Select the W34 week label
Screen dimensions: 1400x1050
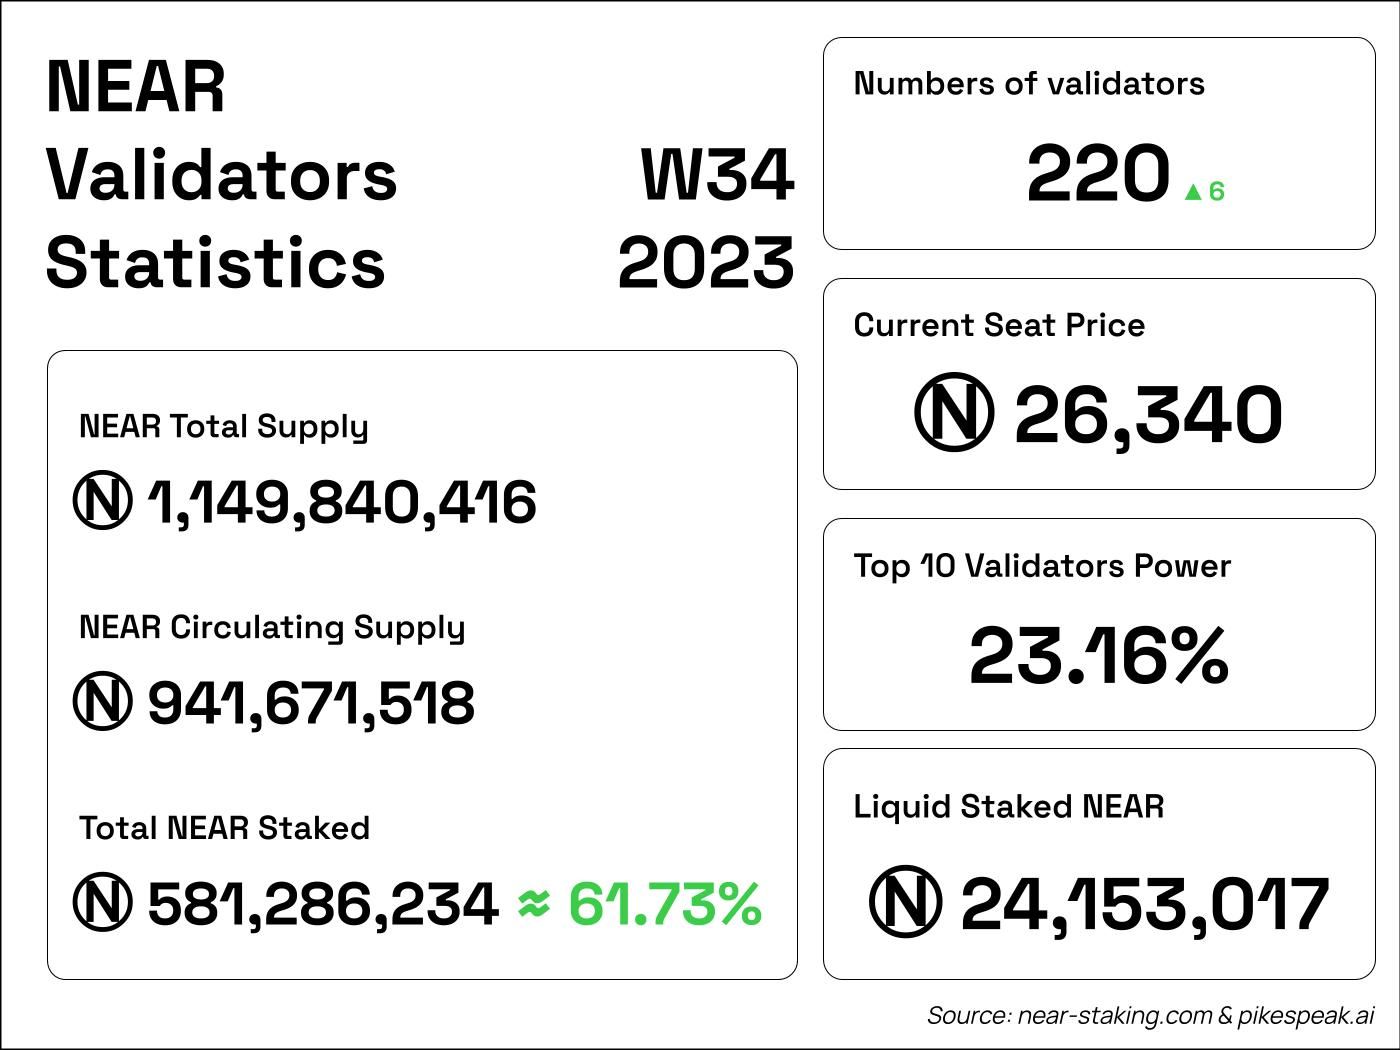pos(717,175)
